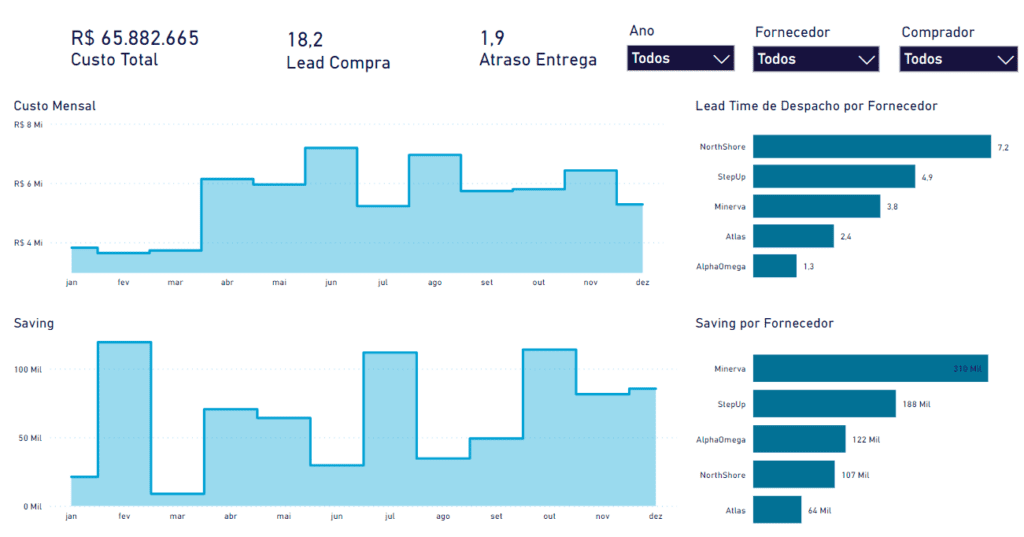Select the Atlas lead time bar
The image size is (1024, 537).
point(793,236)
